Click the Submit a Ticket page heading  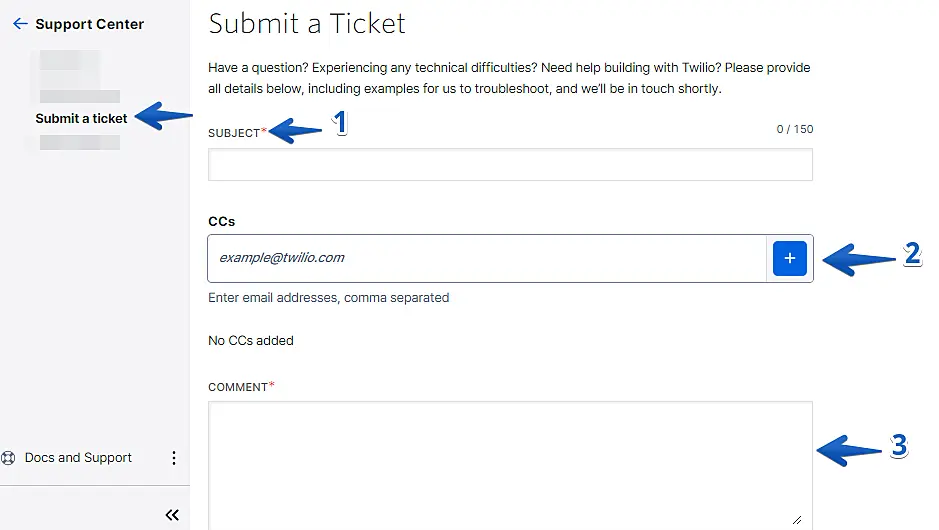pyautogui.click(x=307, y=23)
